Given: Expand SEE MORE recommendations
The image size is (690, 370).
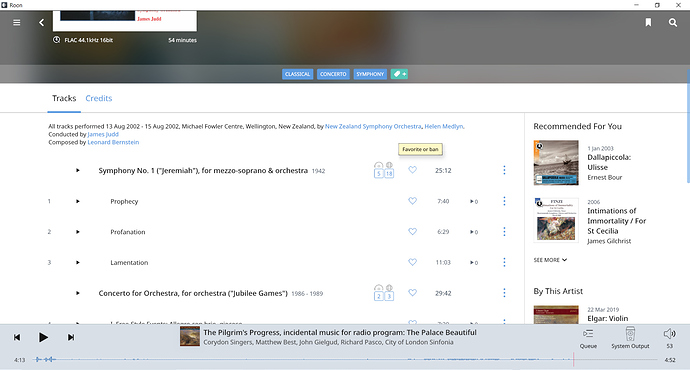Looking at the screenshot, I should pos(550,260).
